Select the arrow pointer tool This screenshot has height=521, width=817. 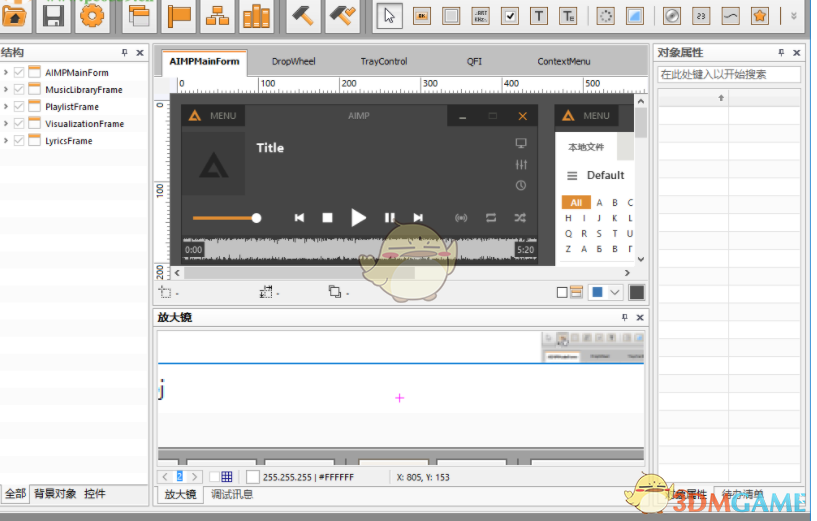[x=390, y=15]
